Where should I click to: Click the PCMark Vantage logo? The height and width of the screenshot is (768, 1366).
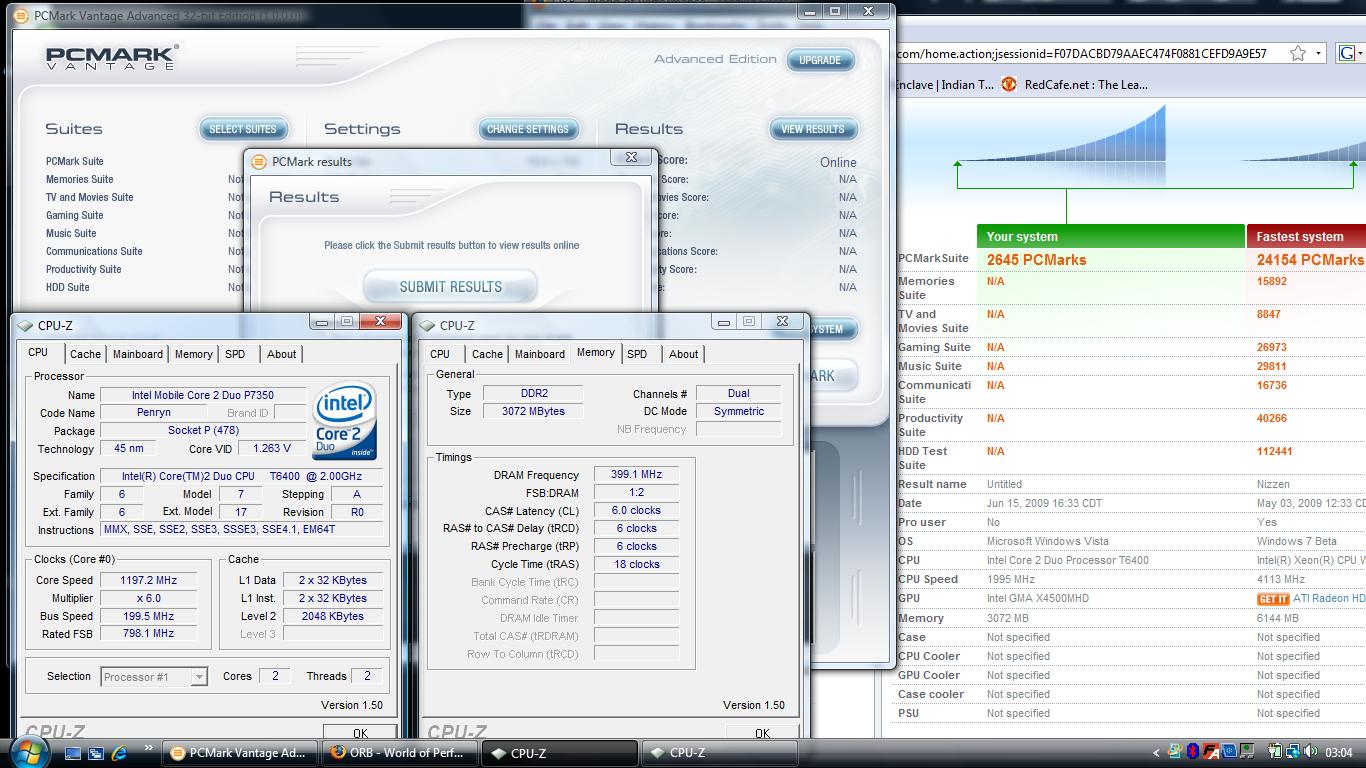tap(112, 57)
